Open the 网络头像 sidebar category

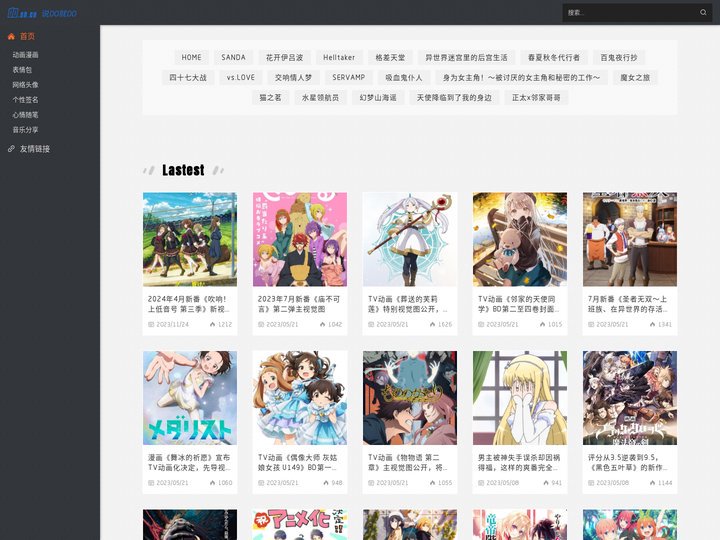[25, 84]
